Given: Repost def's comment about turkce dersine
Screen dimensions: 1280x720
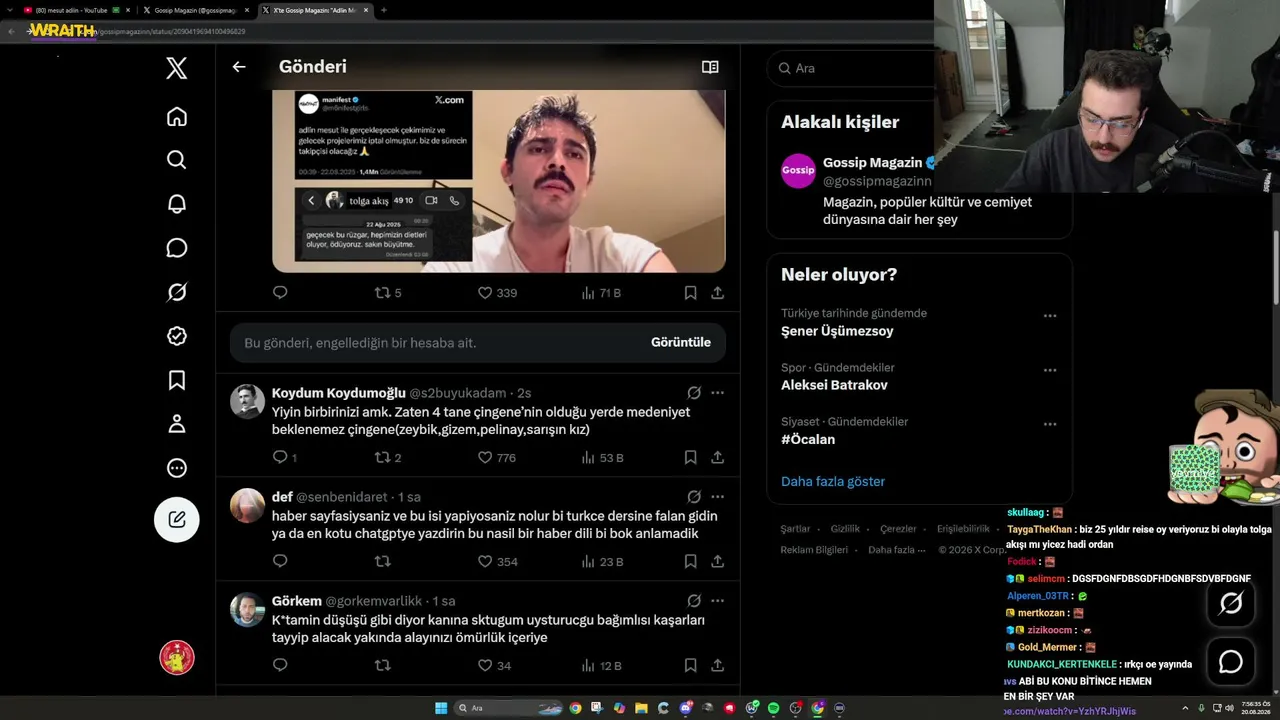Looking at the screenshot, I should coord(382,562).
